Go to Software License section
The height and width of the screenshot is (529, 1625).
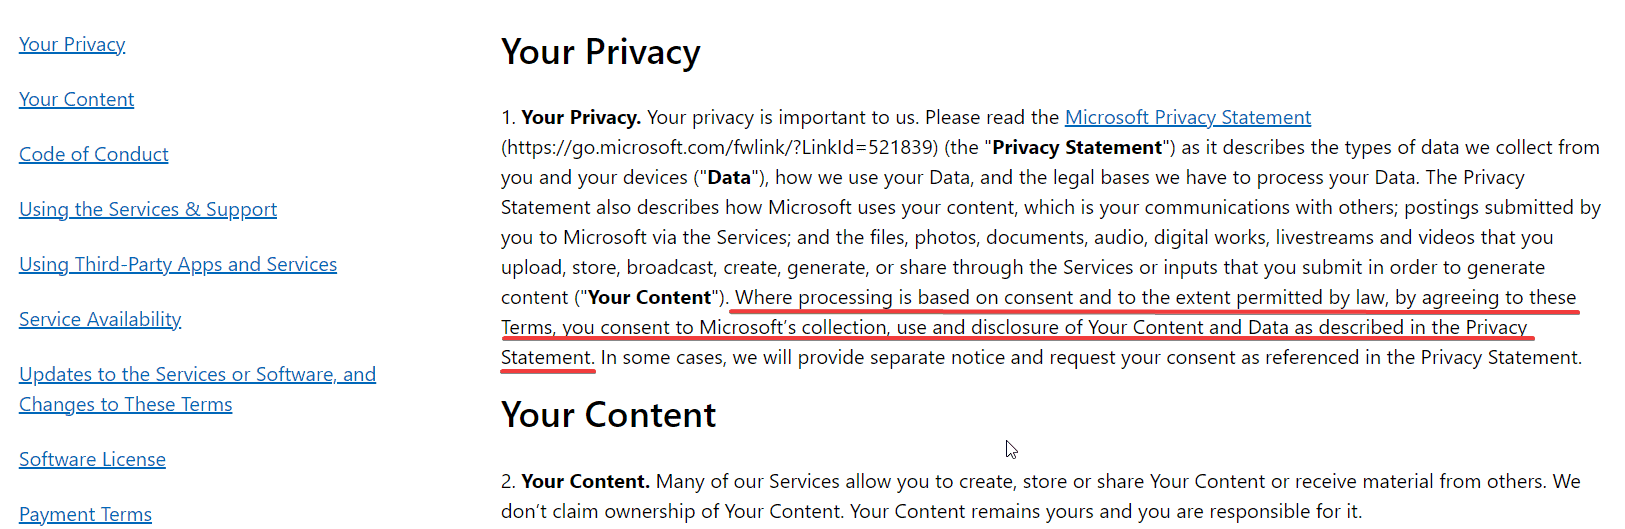pos(92,459)
